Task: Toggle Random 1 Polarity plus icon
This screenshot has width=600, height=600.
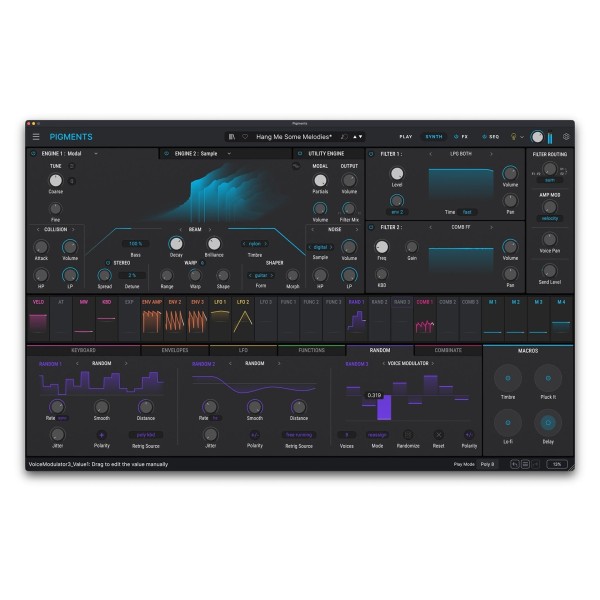Action: [x=101, y=435]
